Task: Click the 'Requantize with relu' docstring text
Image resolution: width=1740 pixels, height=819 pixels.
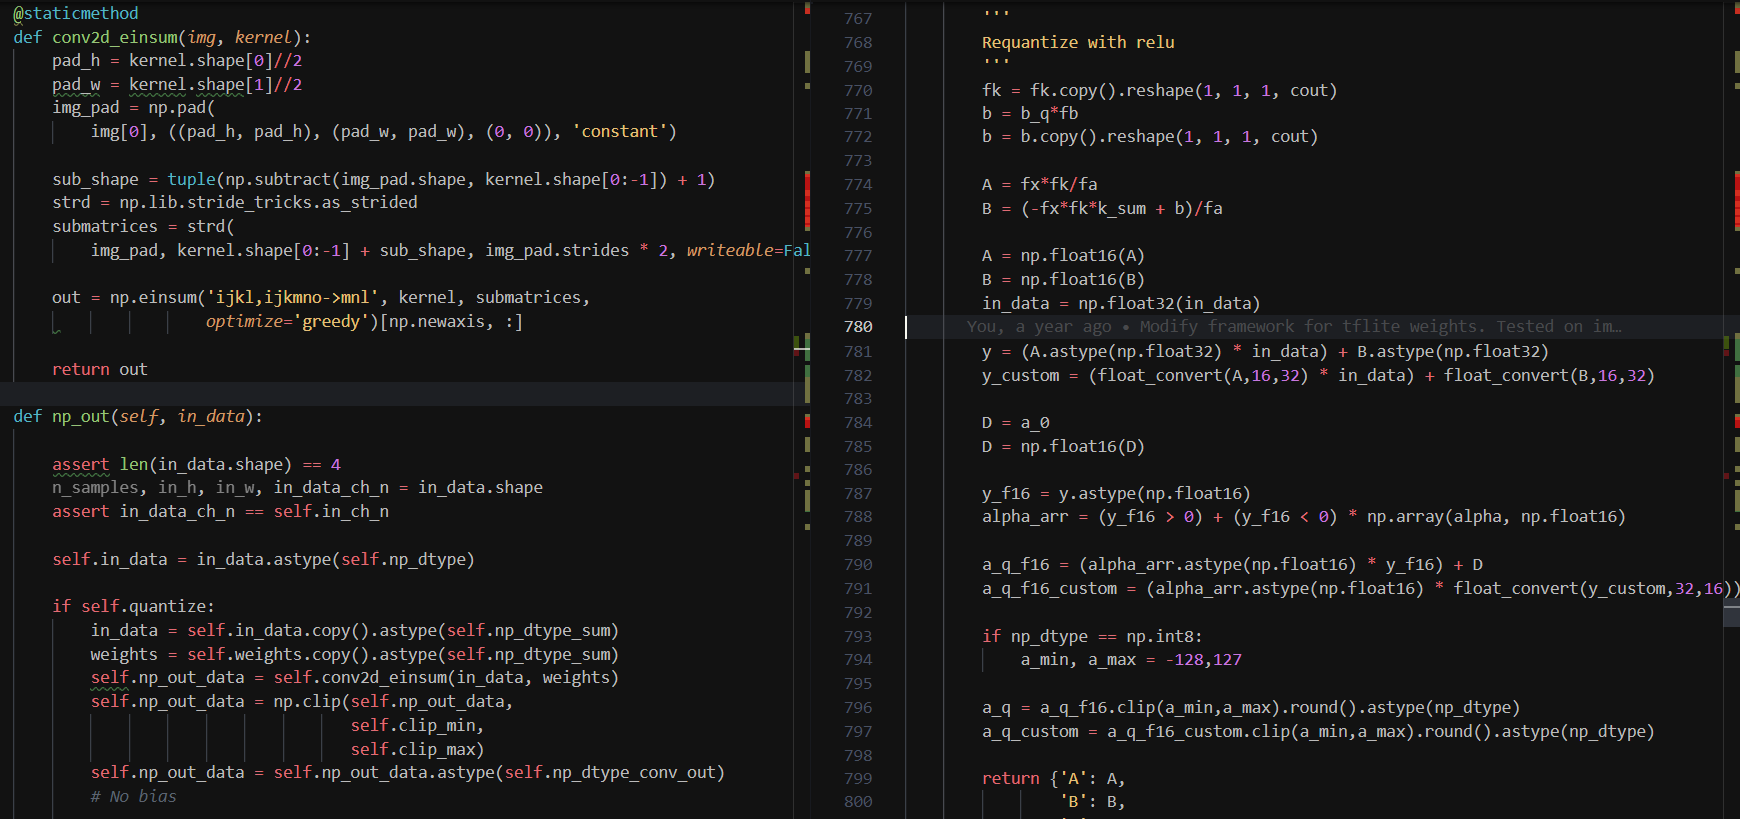Action: click(x=1077, y=42)
